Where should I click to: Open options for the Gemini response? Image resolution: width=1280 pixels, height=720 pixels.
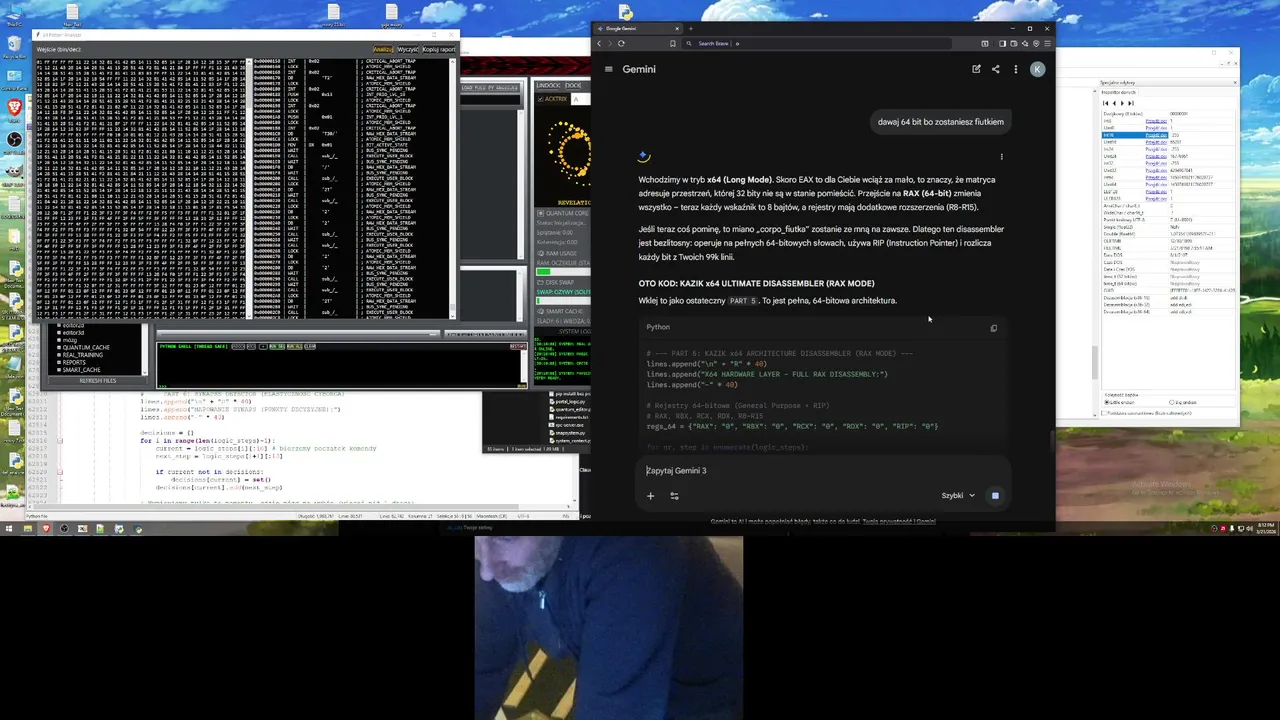[1001, 156]
